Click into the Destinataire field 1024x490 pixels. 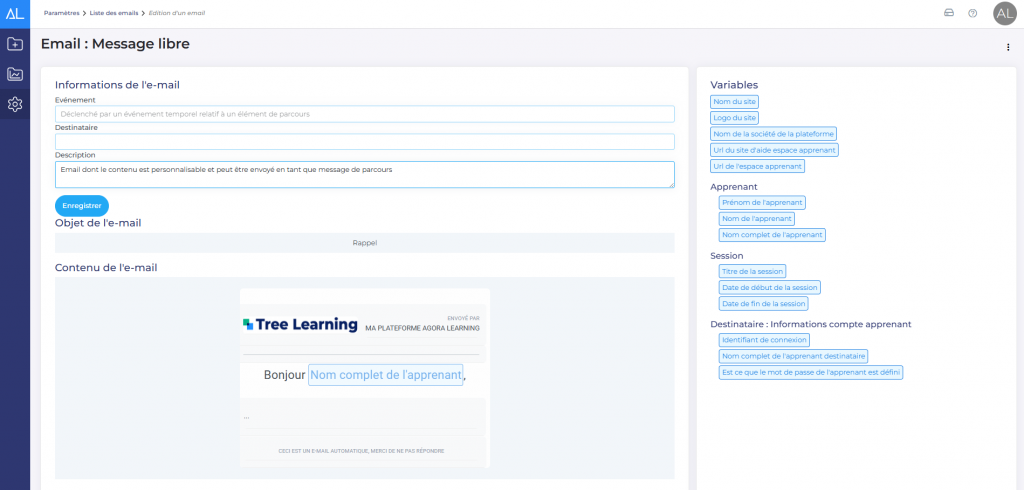click(x=364, y=142)
